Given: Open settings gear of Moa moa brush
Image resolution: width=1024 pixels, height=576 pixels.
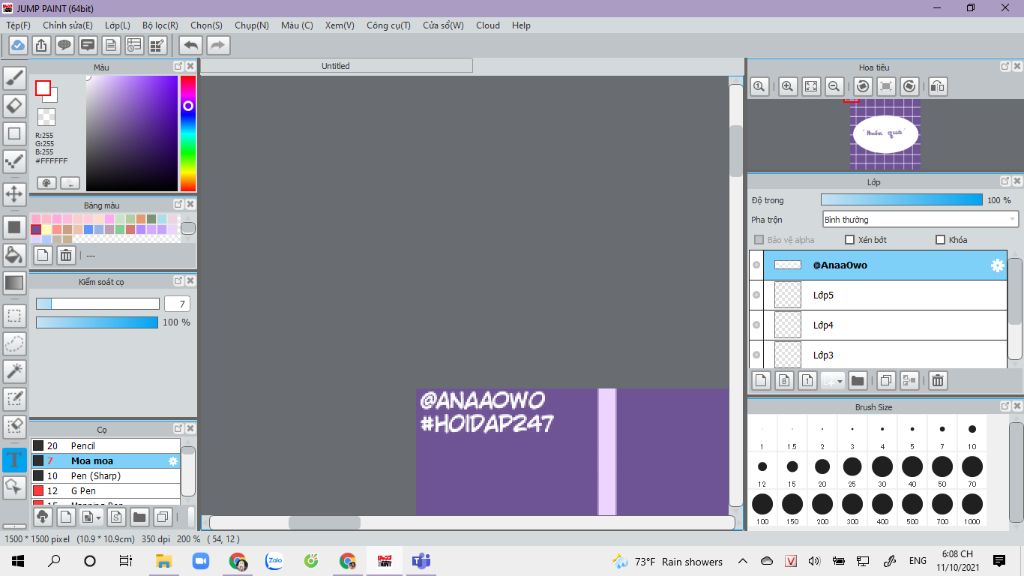Looking at the screenshot, I should click(x=173, y=461).
